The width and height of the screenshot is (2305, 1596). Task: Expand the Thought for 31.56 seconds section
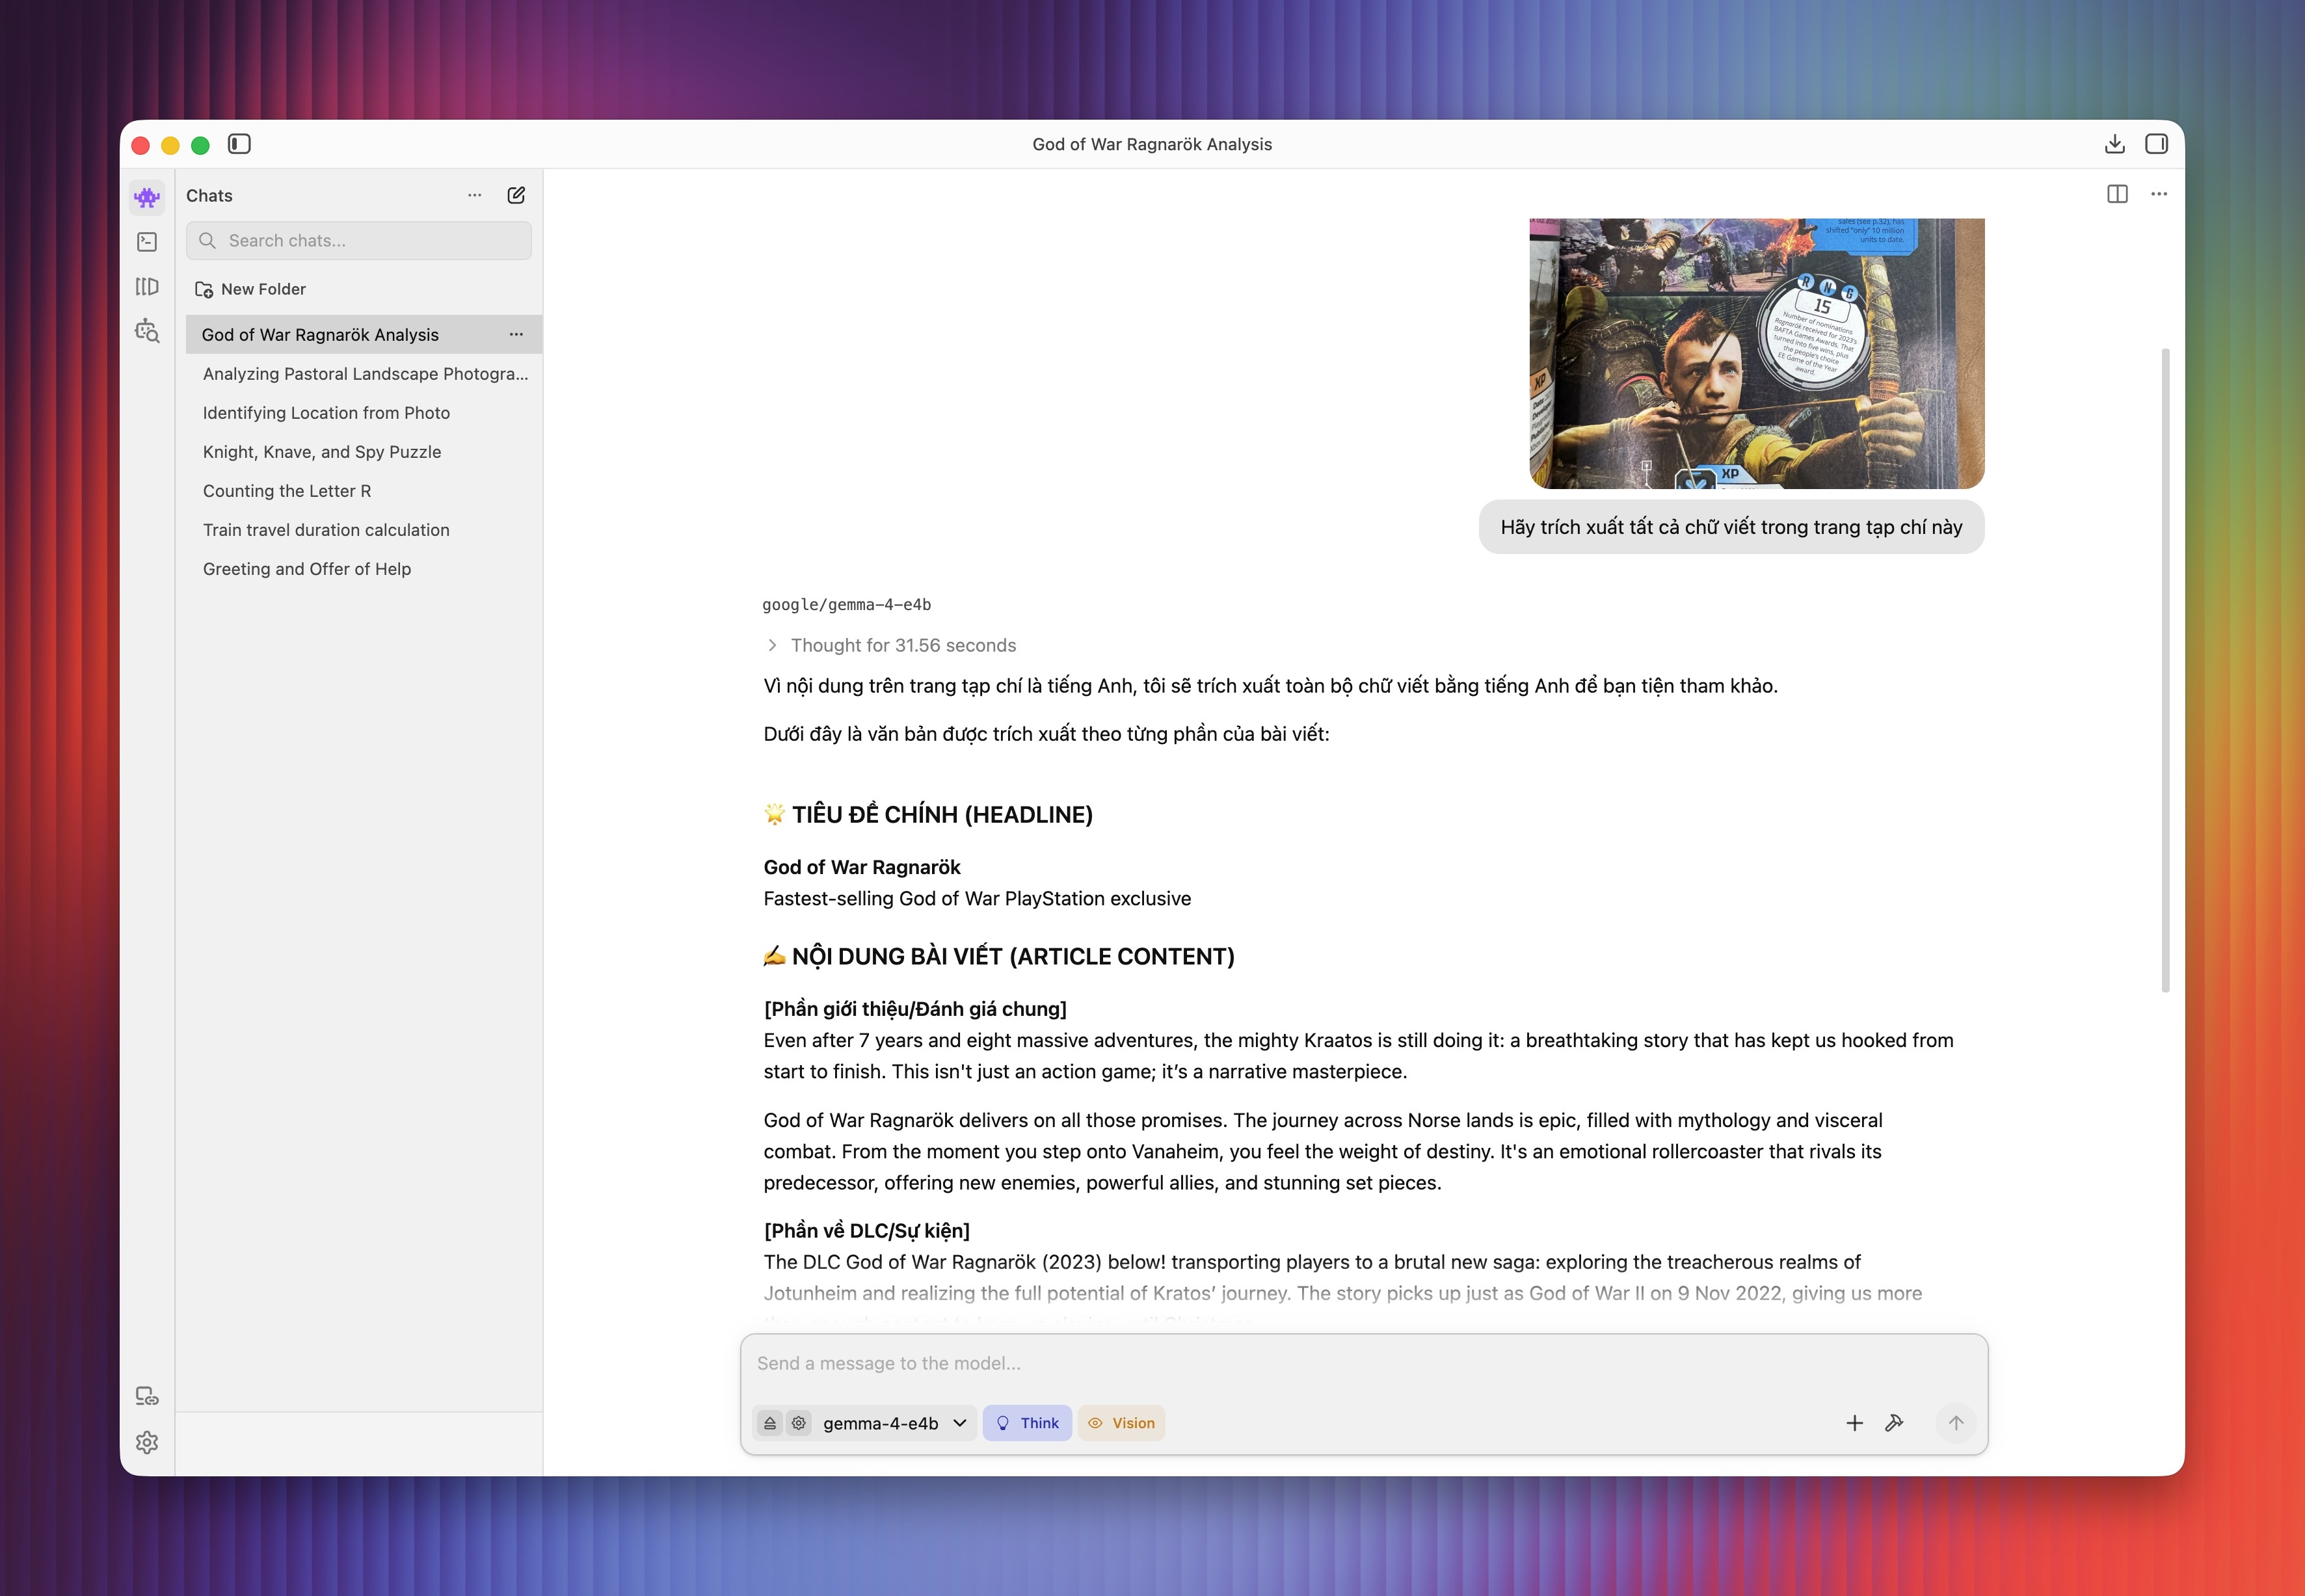point(891,645)
